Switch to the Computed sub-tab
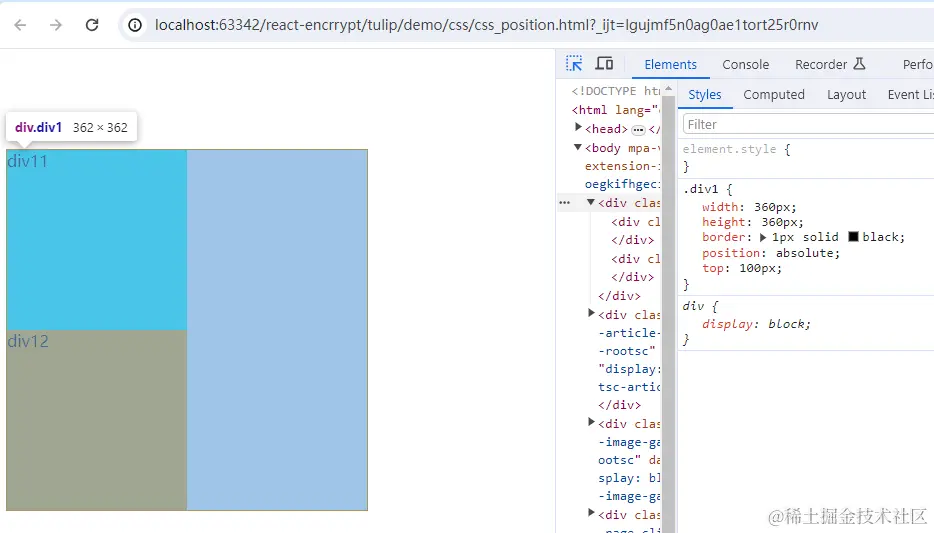 [774, 95]
